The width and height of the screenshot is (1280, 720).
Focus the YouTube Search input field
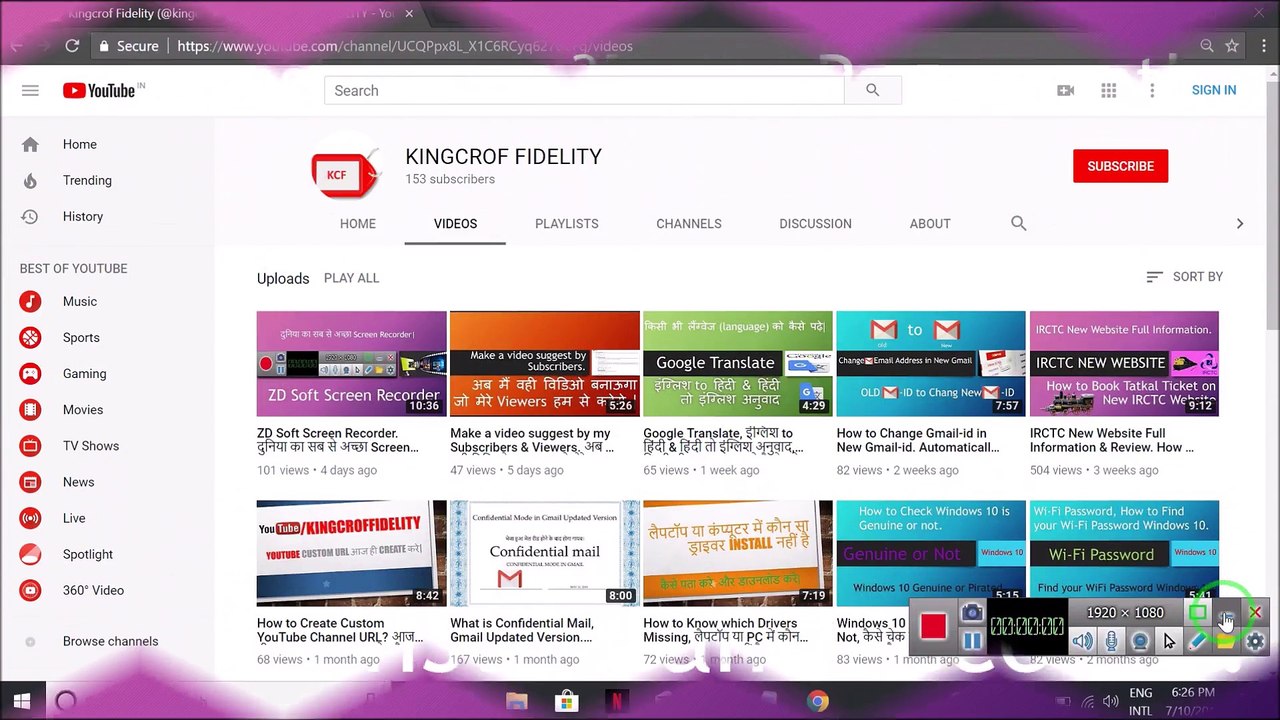click(x=584, y=90)
